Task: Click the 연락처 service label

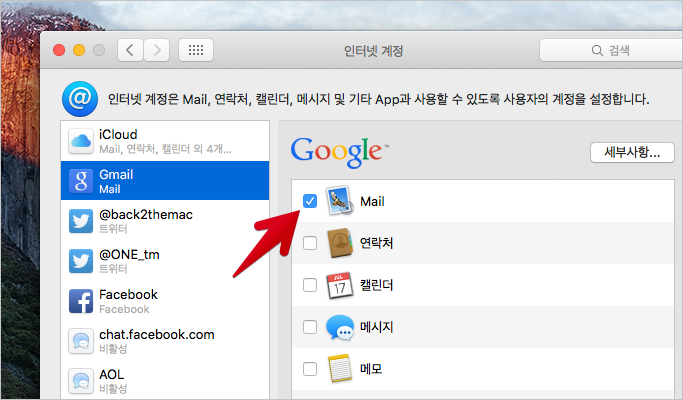Action: click(x=376, y=243)
